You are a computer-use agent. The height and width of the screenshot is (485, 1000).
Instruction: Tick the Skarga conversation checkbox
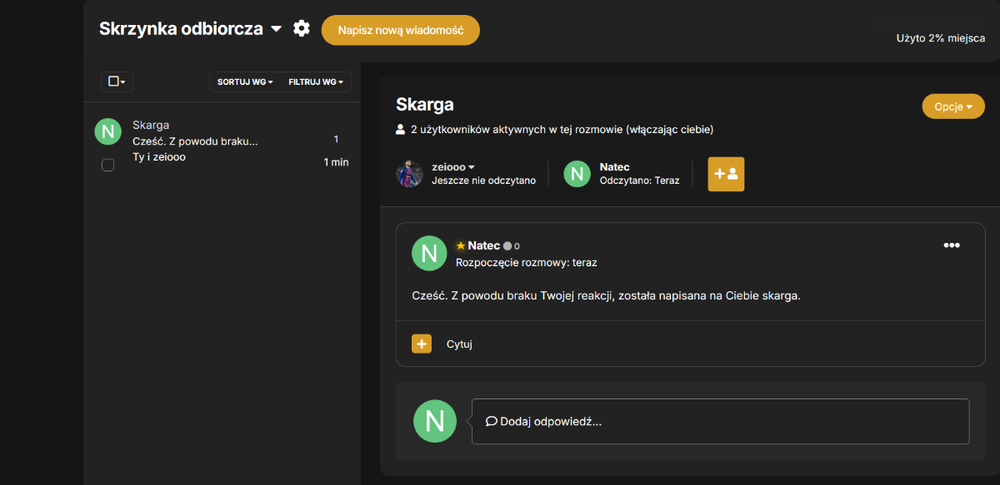108,165
